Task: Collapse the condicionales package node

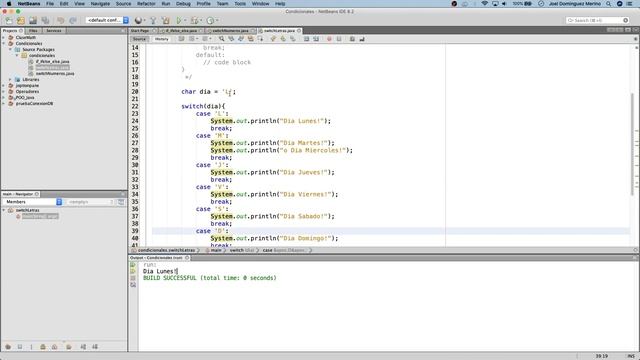Action: [x=17, y=55]
